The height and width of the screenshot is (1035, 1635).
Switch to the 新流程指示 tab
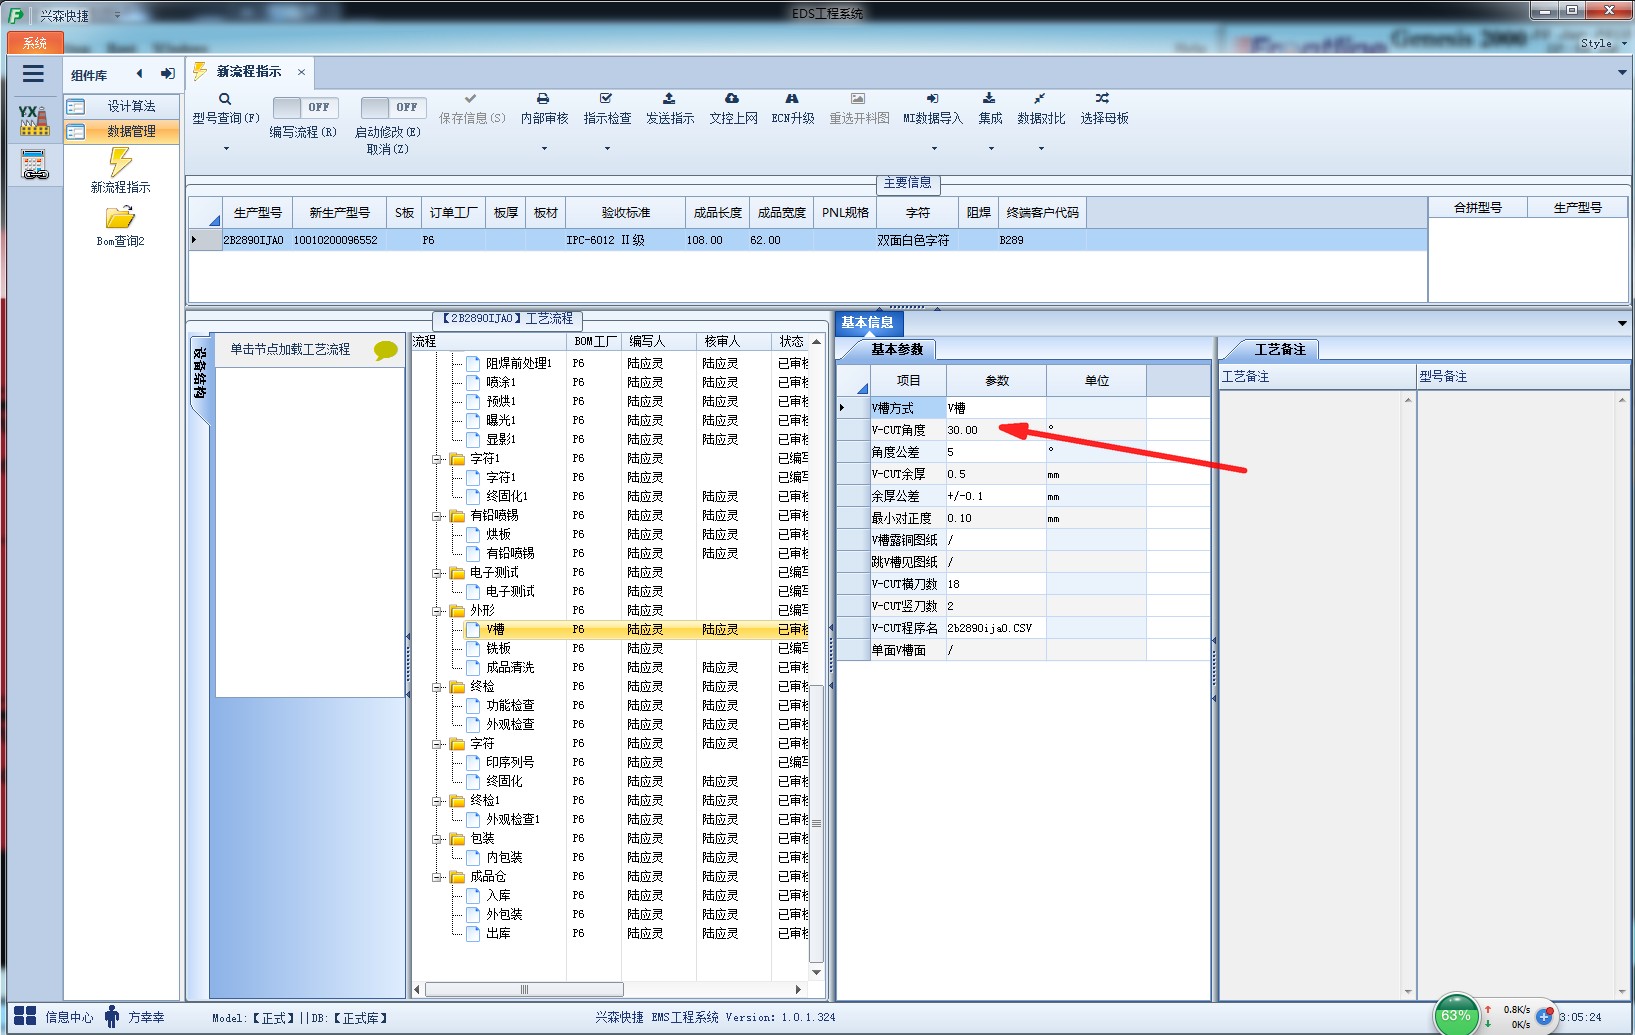click(x=249, y=72)
